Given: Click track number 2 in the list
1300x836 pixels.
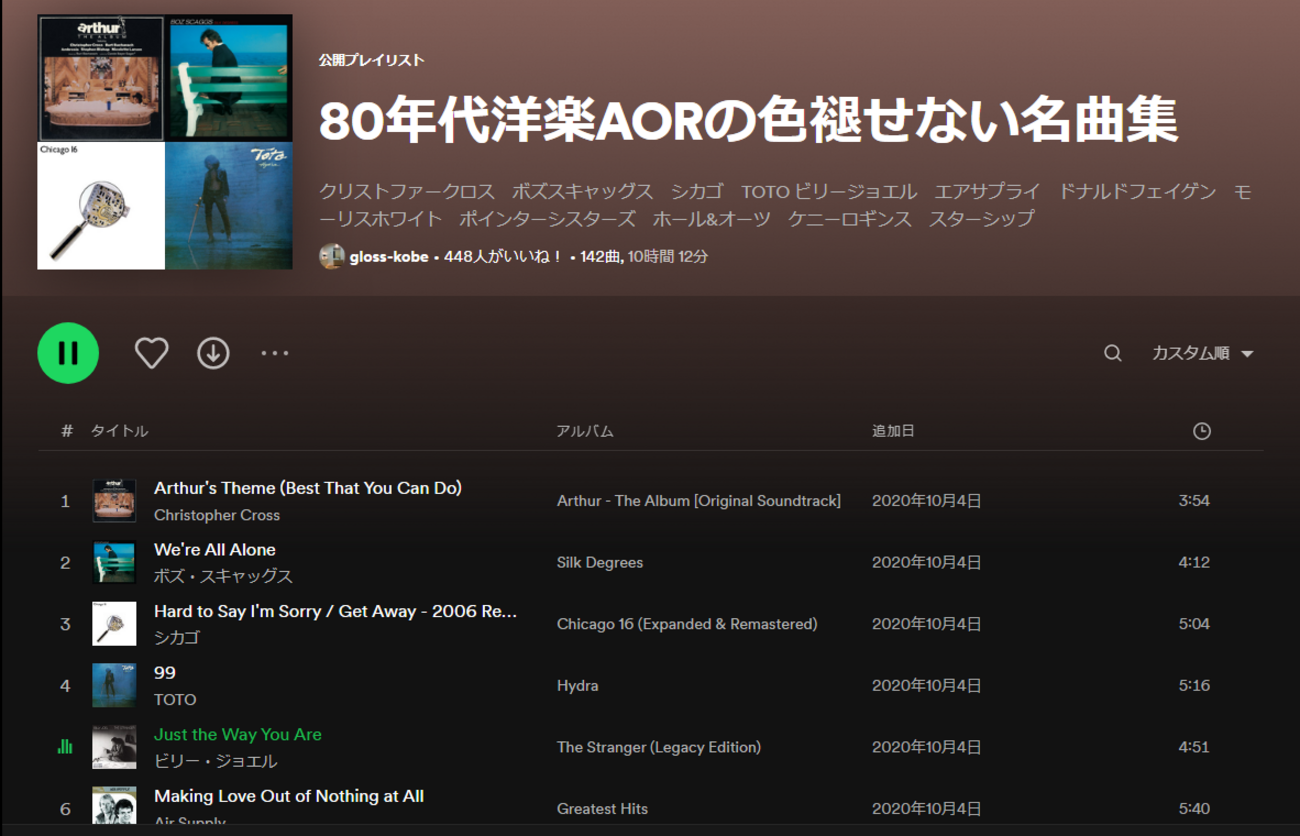Looking at the screenshot, I should pyautogui.click(x=65, y=563).
